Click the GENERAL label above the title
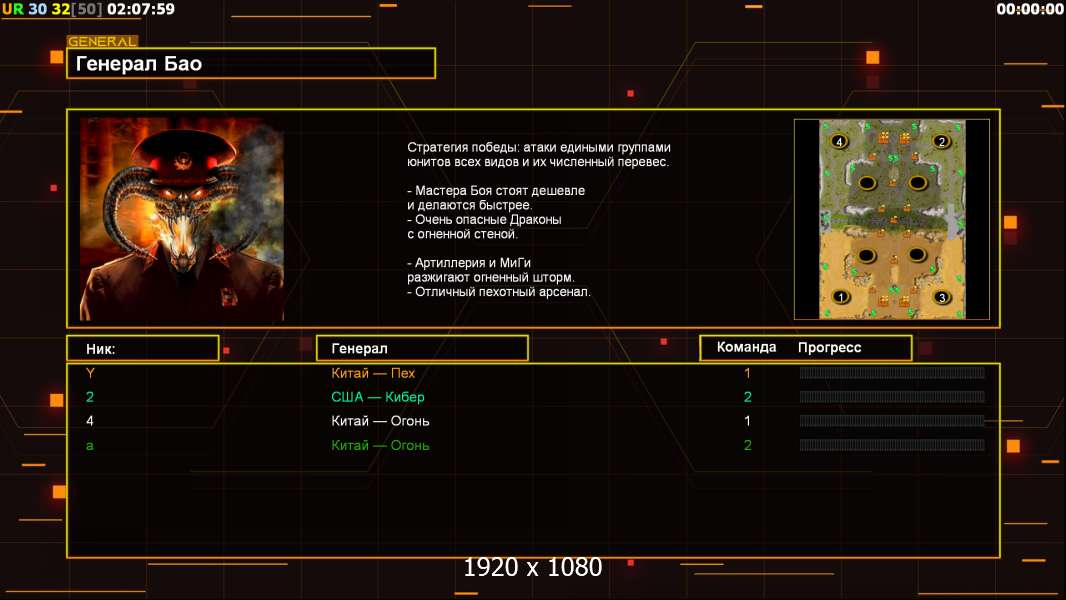1066x600 pixels. point(102,41)
